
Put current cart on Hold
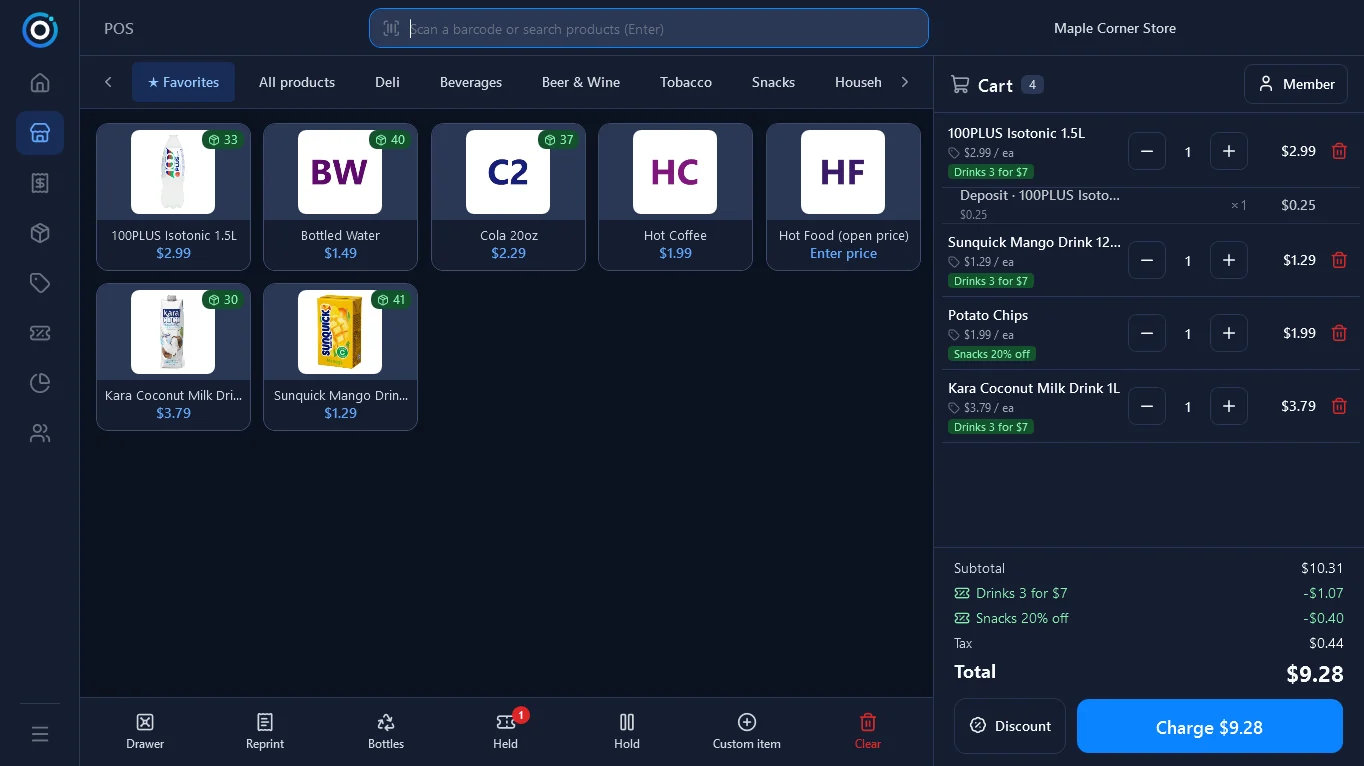[x=627, y=731]
